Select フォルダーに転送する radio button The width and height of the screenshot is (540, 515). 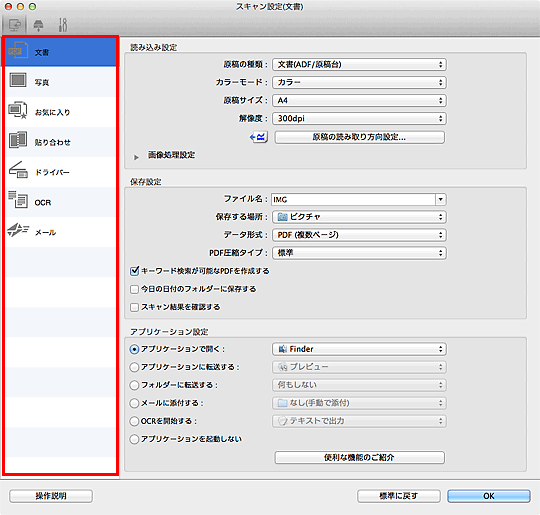[134, 385]
